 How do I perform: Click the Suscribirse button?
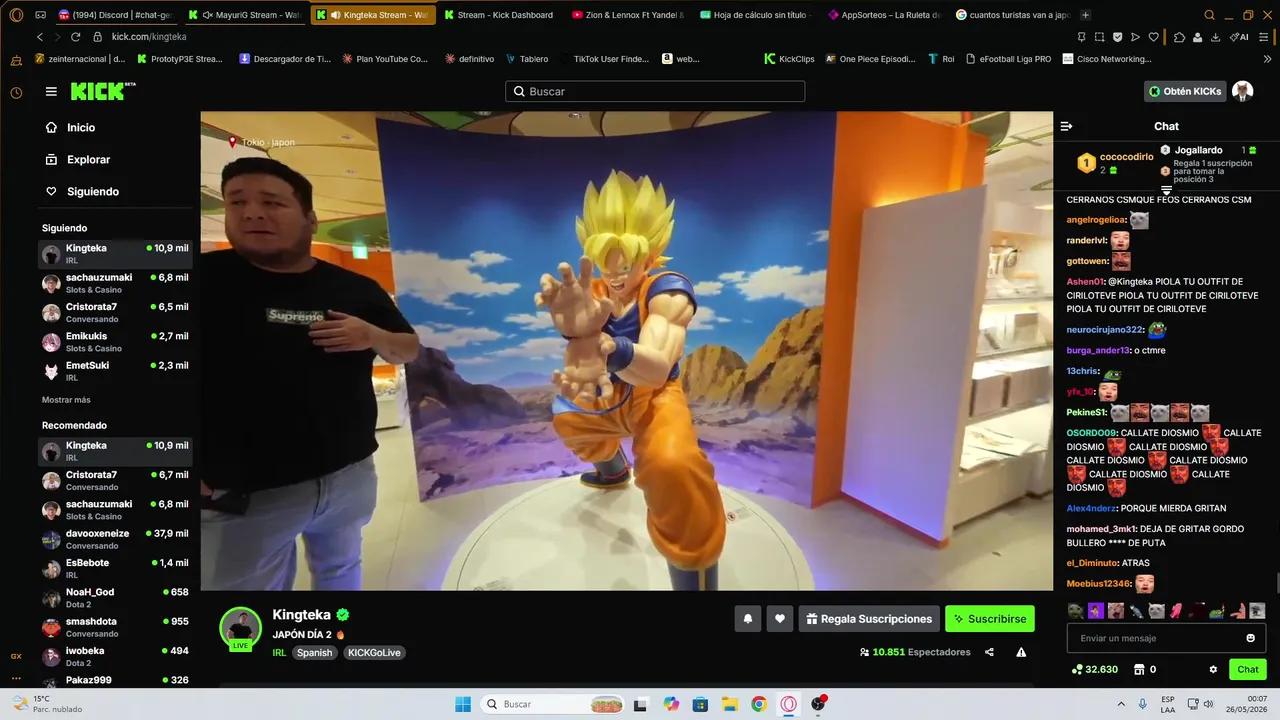click(x=990, y=619)
